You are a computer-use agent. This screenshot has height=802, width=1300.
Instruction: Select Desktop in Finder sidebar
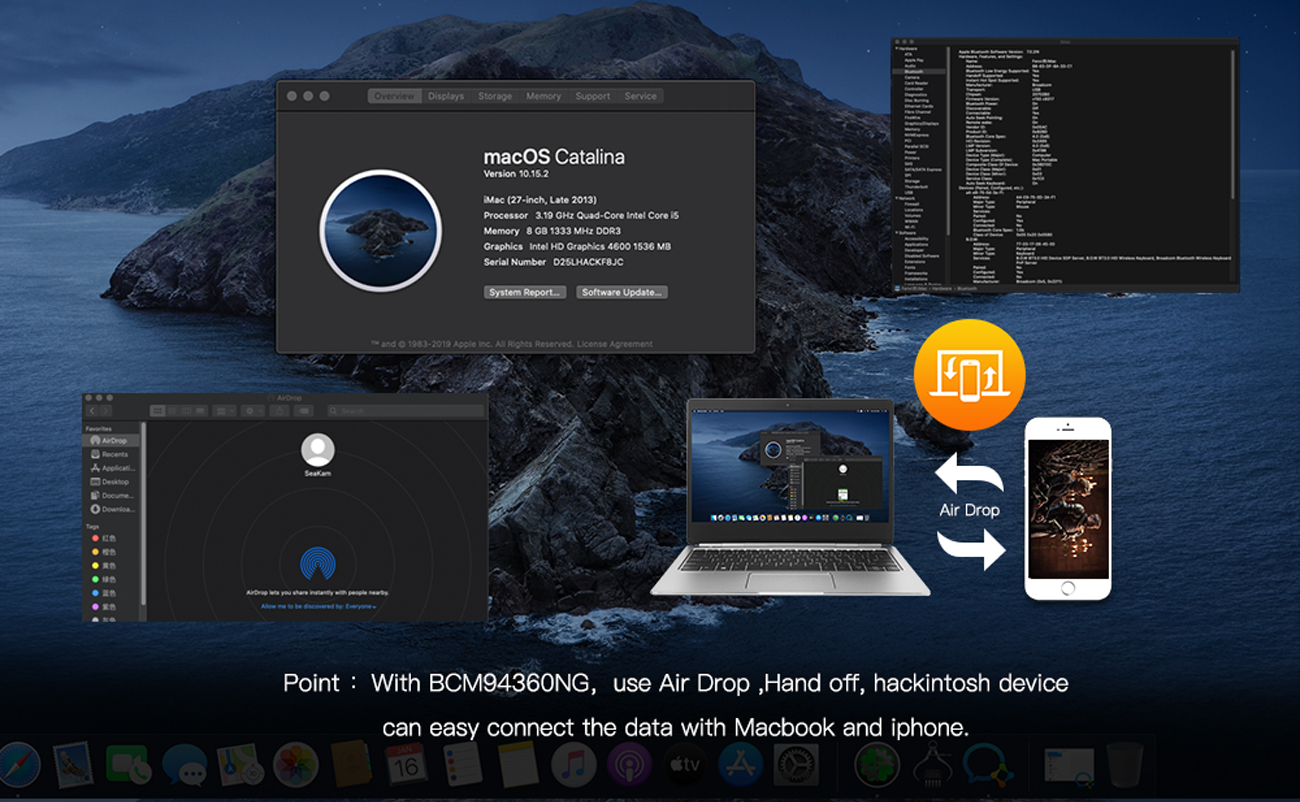coord(111,482)
